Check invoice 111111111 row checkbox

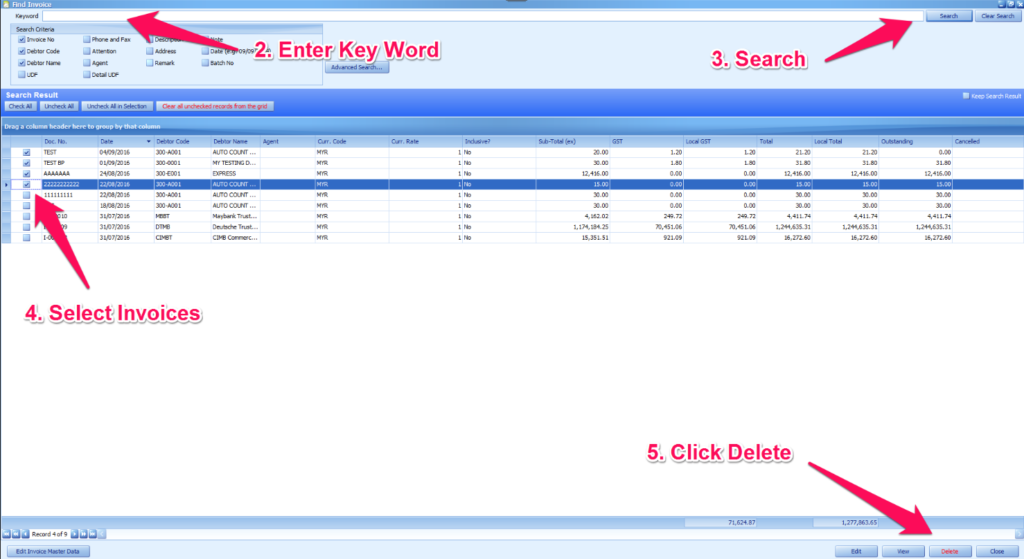click(x=27, y=195)
